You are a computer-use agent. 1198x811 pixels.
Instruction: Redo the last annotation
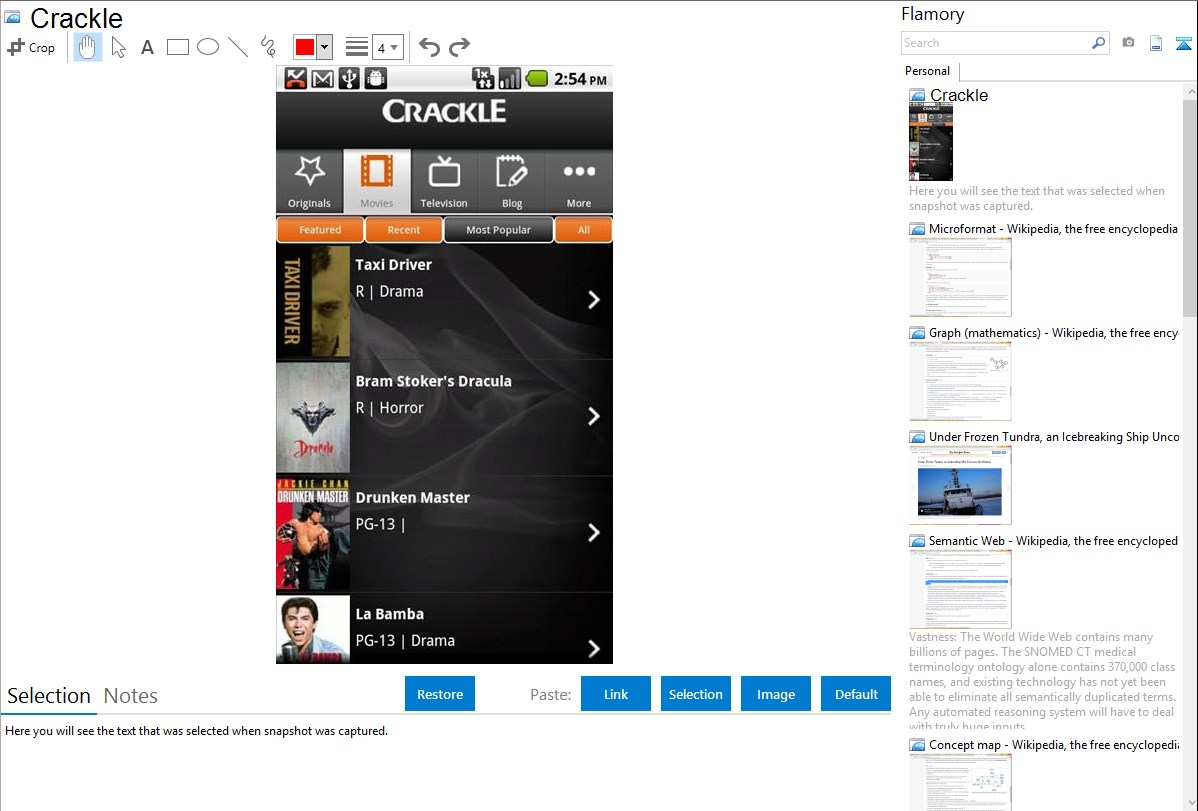459,47
